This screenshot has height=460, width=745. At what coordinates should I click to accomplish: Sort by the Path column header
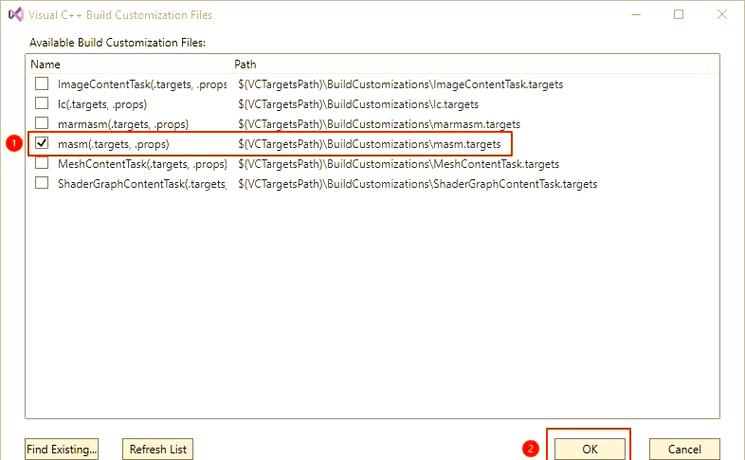[245, 64]
